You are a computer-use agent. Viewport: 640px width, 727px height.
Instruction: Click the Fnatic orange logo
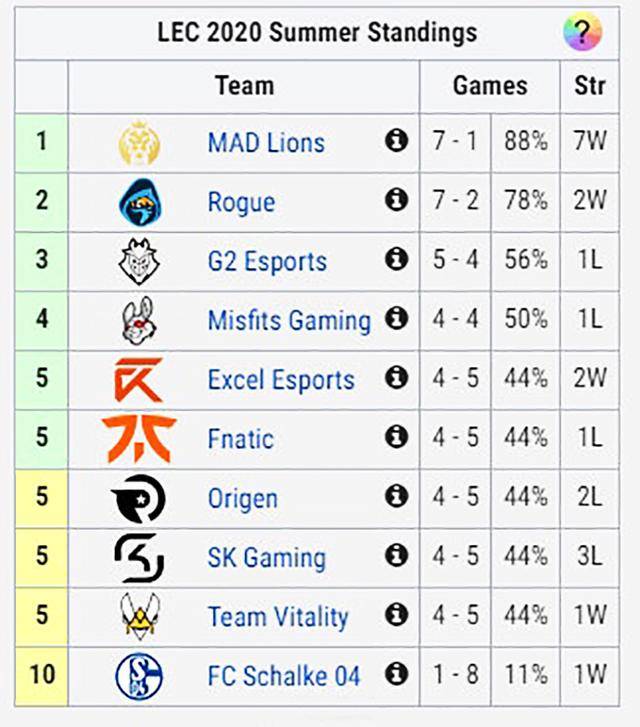point(138,439)
